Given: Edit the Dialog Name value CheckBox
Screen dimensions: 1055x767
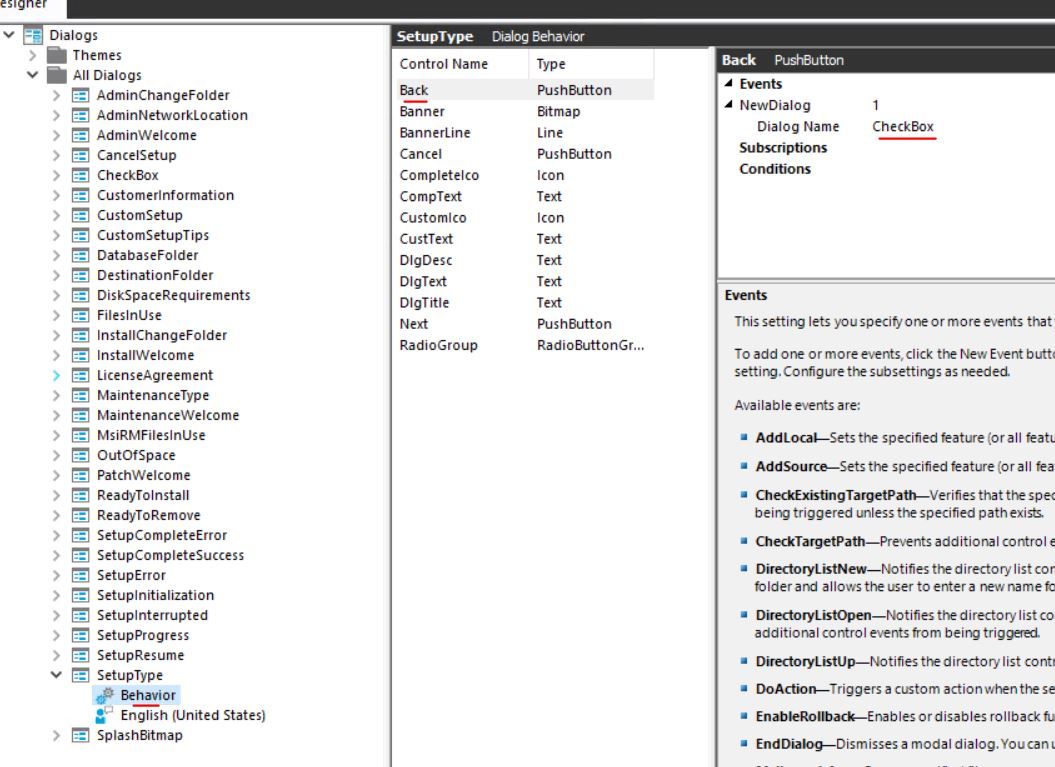Looking at the screenshot, I should coord(902,126).
